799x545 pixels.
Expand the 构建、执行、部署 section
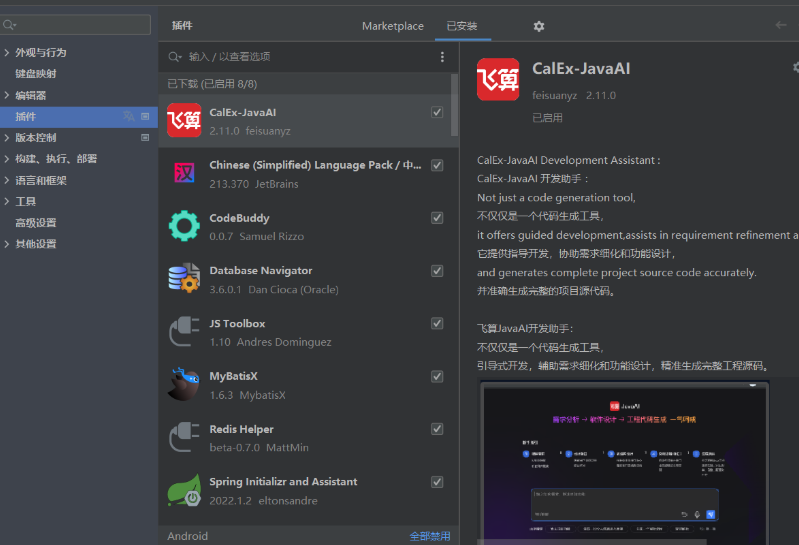[x=7, y=159]
